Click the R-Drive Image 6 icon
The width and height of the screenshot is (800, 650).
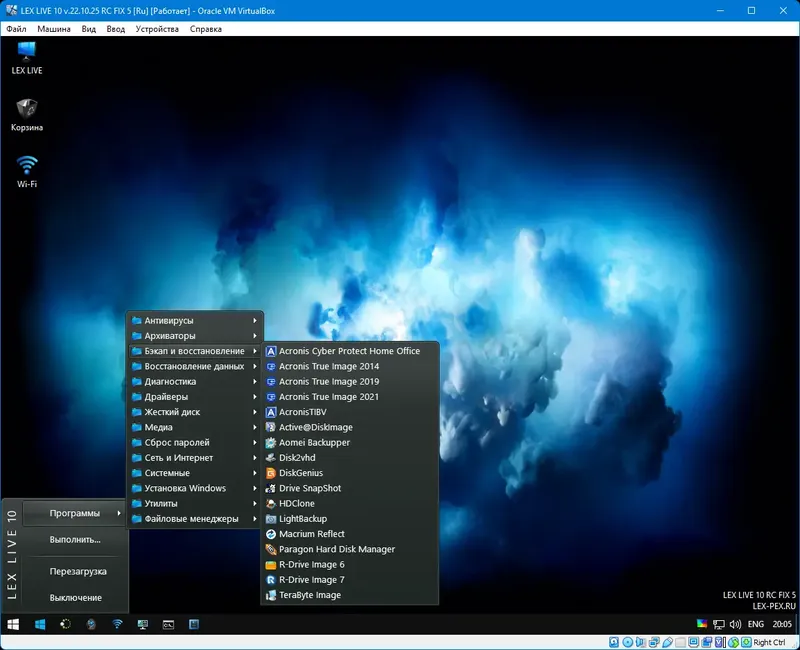pos(271,565)
